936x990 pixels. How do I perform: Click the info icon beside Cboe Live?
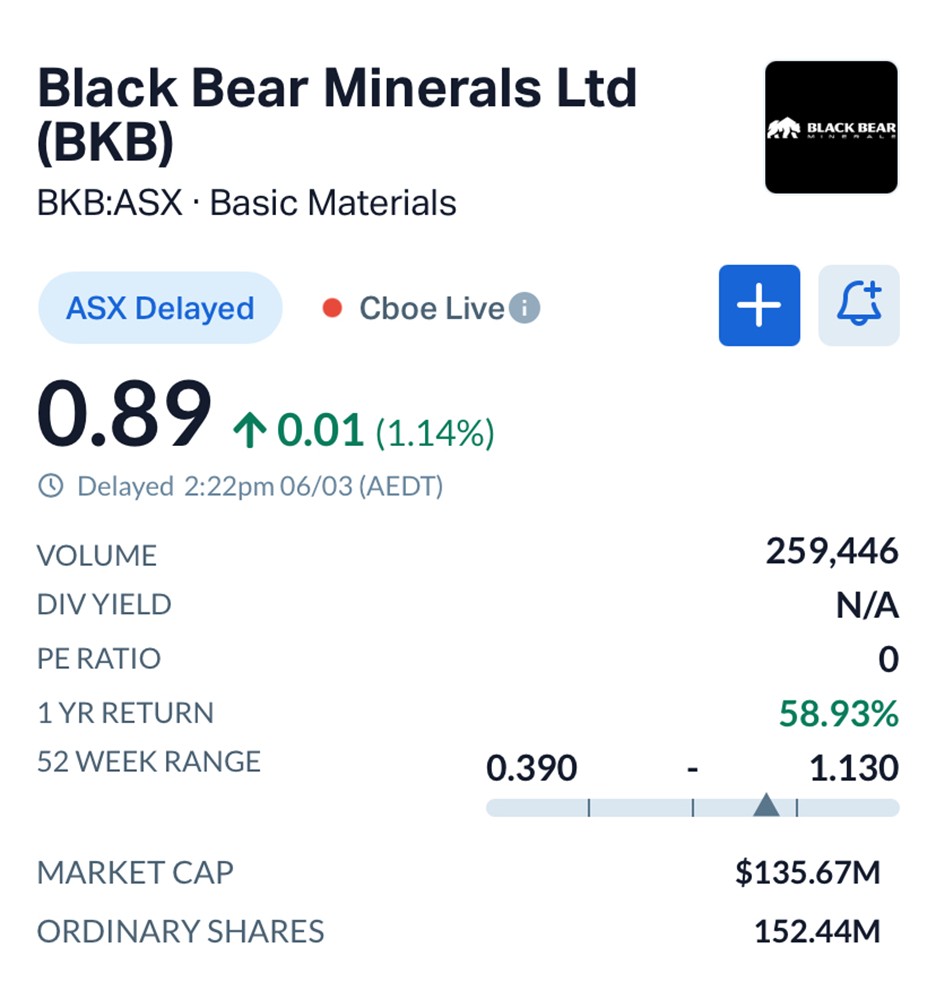(524, 308)
